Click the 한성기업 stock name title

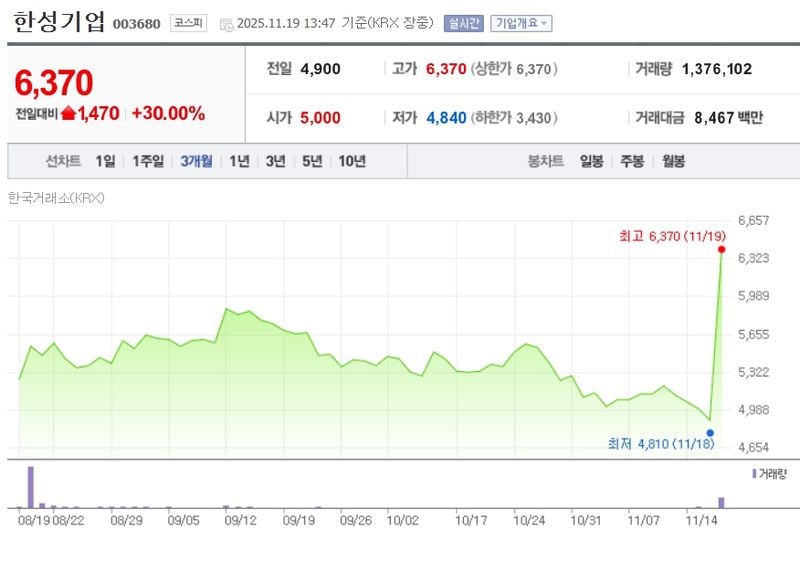coord(59,23)
